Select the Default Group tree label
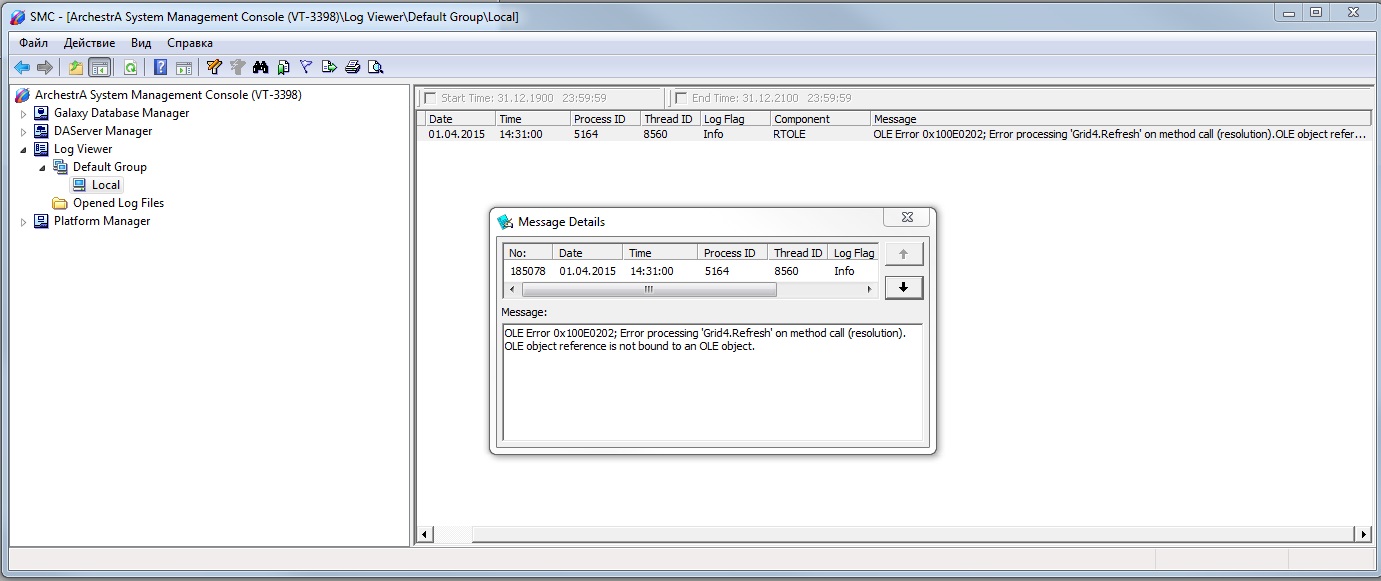1381x581 pixels. (110, 167)
